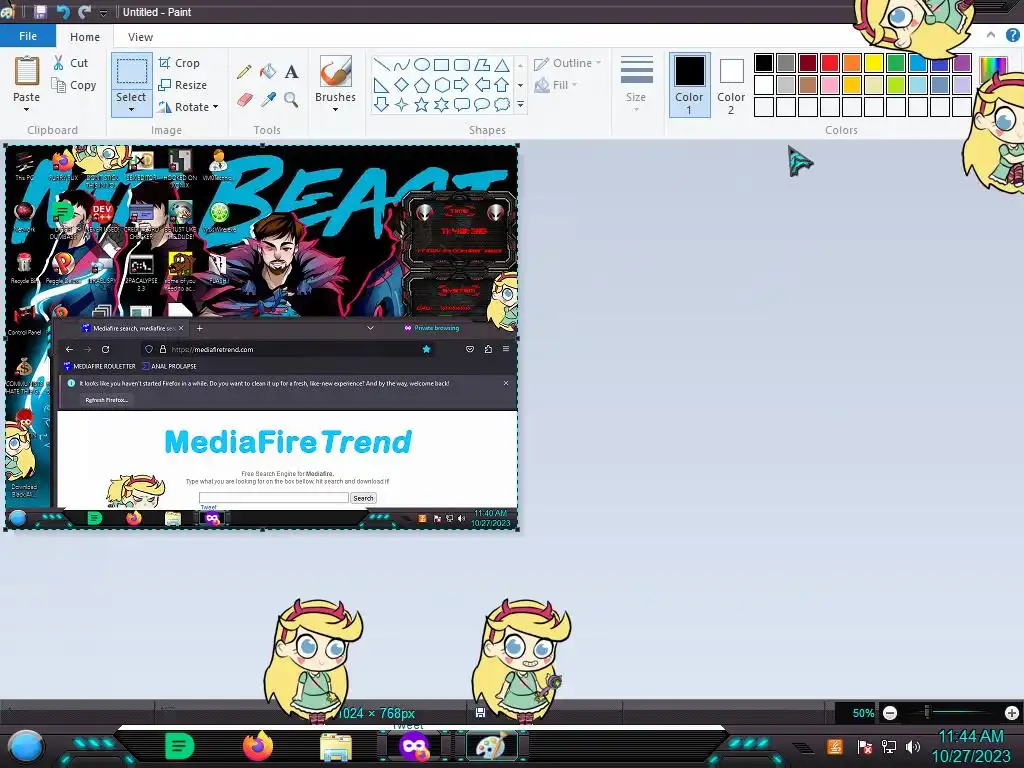Choose the Oval shape
Screen dimensions: 1024x768
(422, 65)
